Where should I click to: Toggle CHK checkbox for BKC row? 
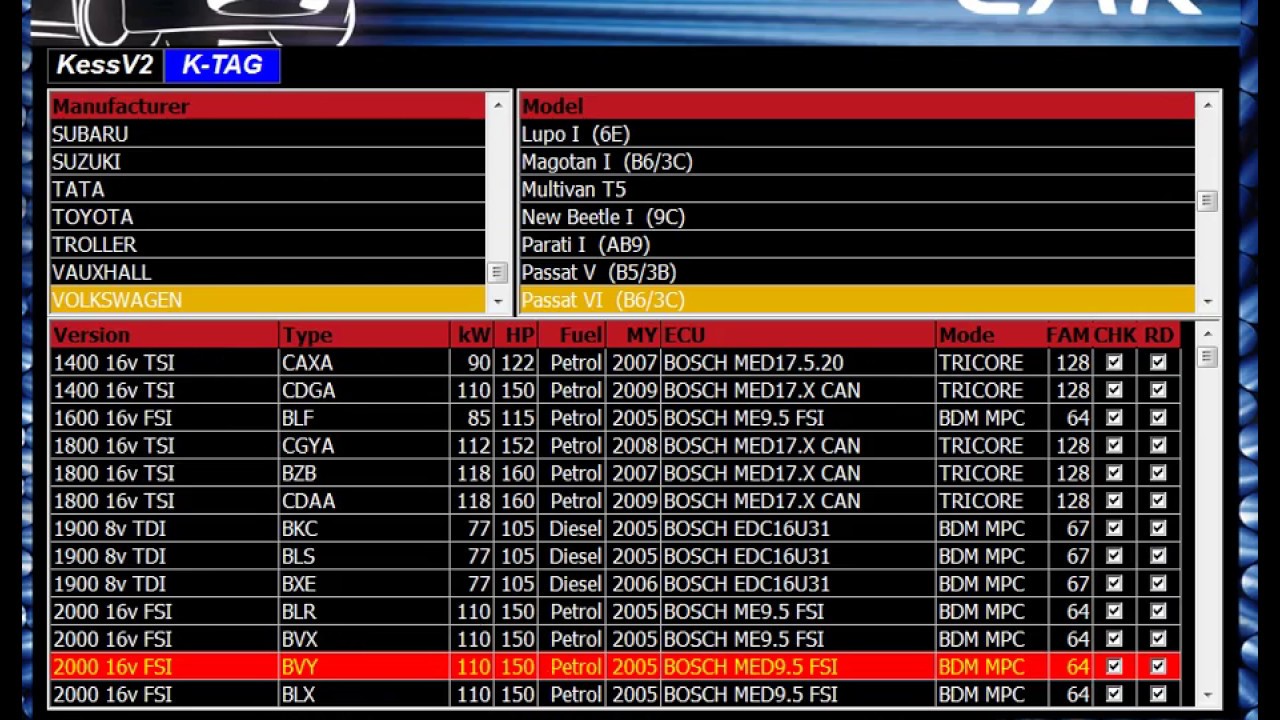pos(1114,529)
